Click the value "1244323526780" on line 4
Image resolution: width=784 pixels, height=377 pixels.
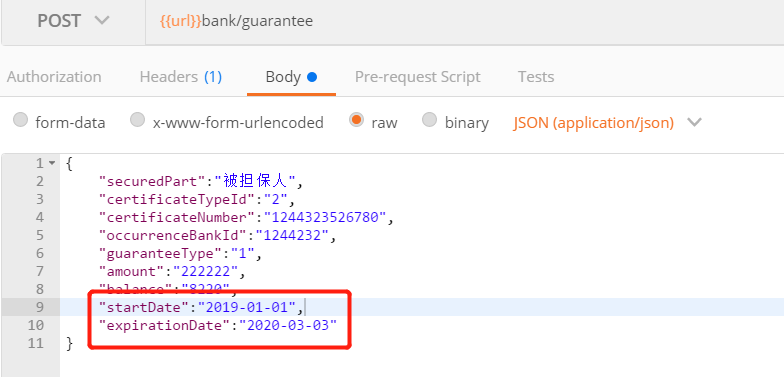click(326, 218)
